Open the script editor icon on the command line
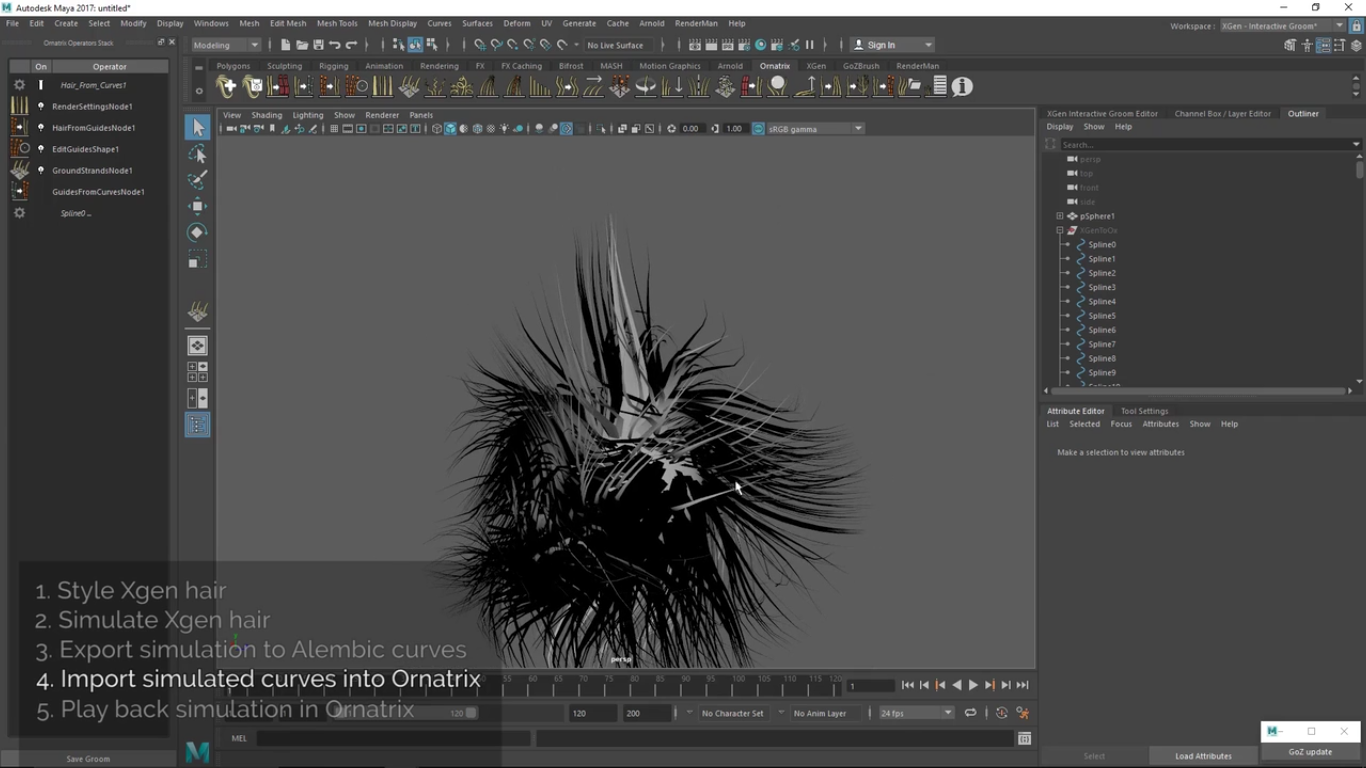 (1024, 738)
